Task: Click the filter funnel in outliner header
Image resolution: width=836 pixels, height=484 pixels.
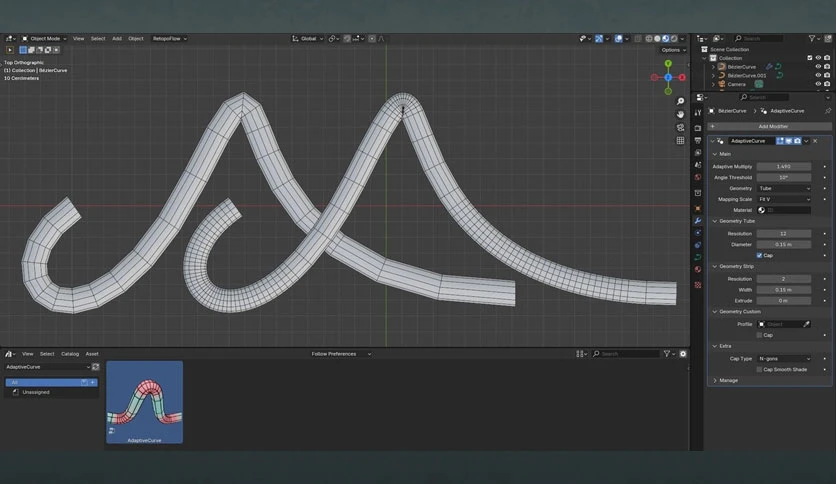Action: click(x=812, y=38)
